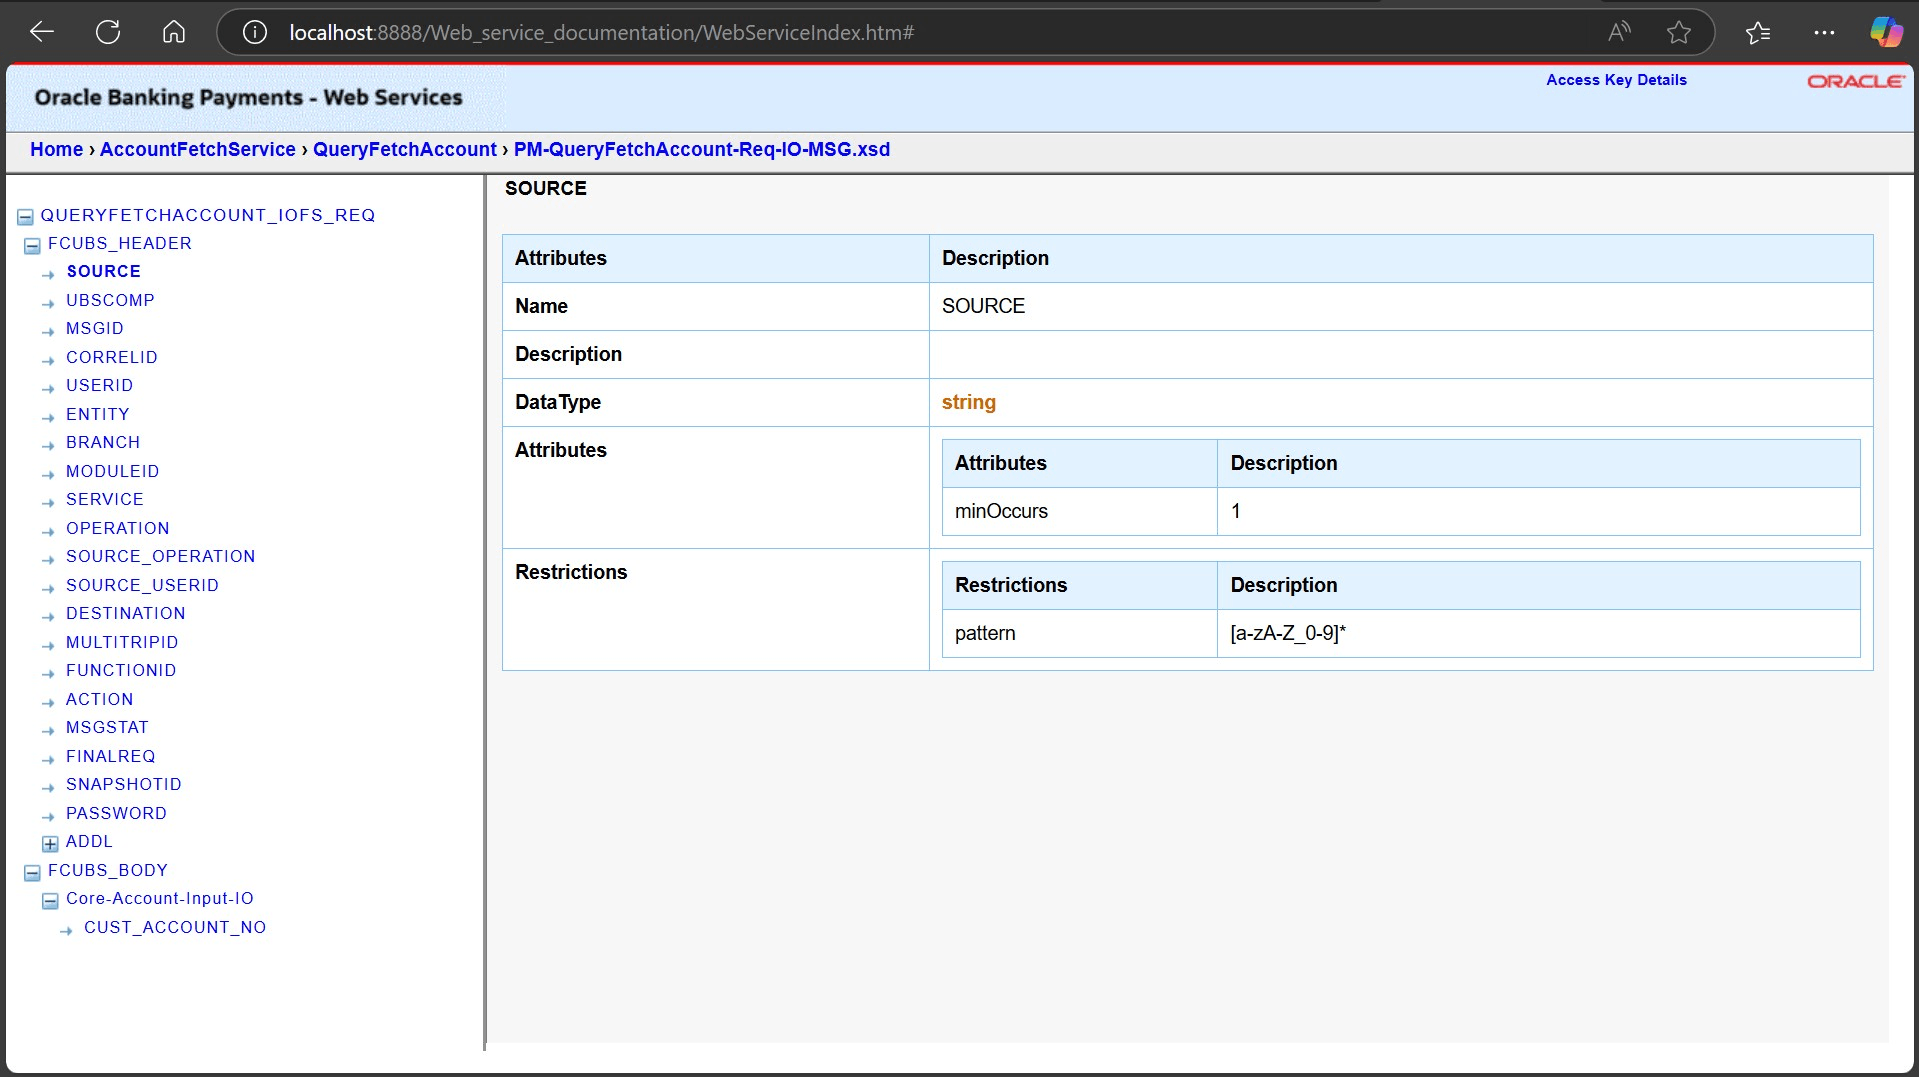
Task: Launch Copilot from the browser toolbar
Action: pos(1886,32)
